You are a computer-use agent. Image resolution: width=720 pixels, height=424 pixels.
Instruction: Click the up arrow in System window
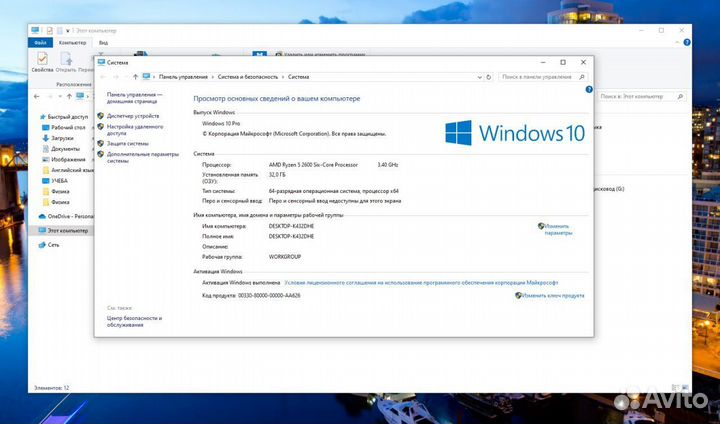[134, 76]
